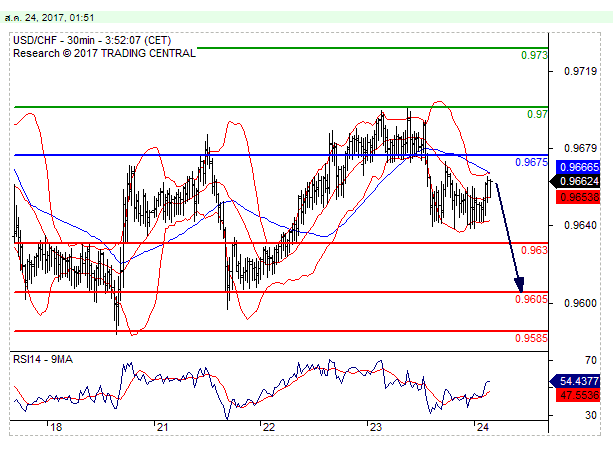
Task: Click the 'Research © 2017 TRADING CENTRAL' credit
Action: coord(104,54)
